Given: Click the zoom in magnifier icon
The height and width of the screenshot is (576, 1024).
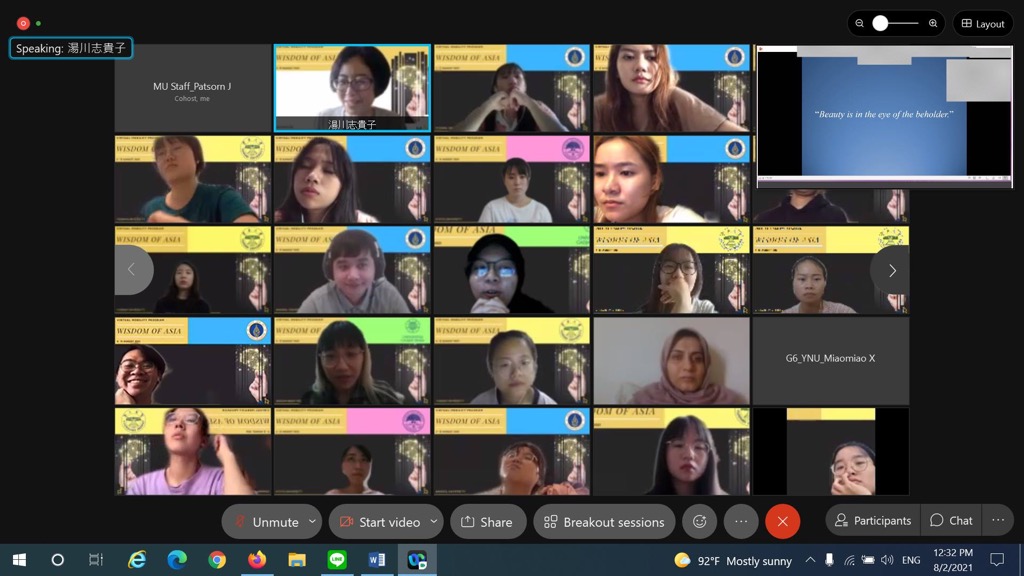Looking at the screenshot, I should (933, 24).
